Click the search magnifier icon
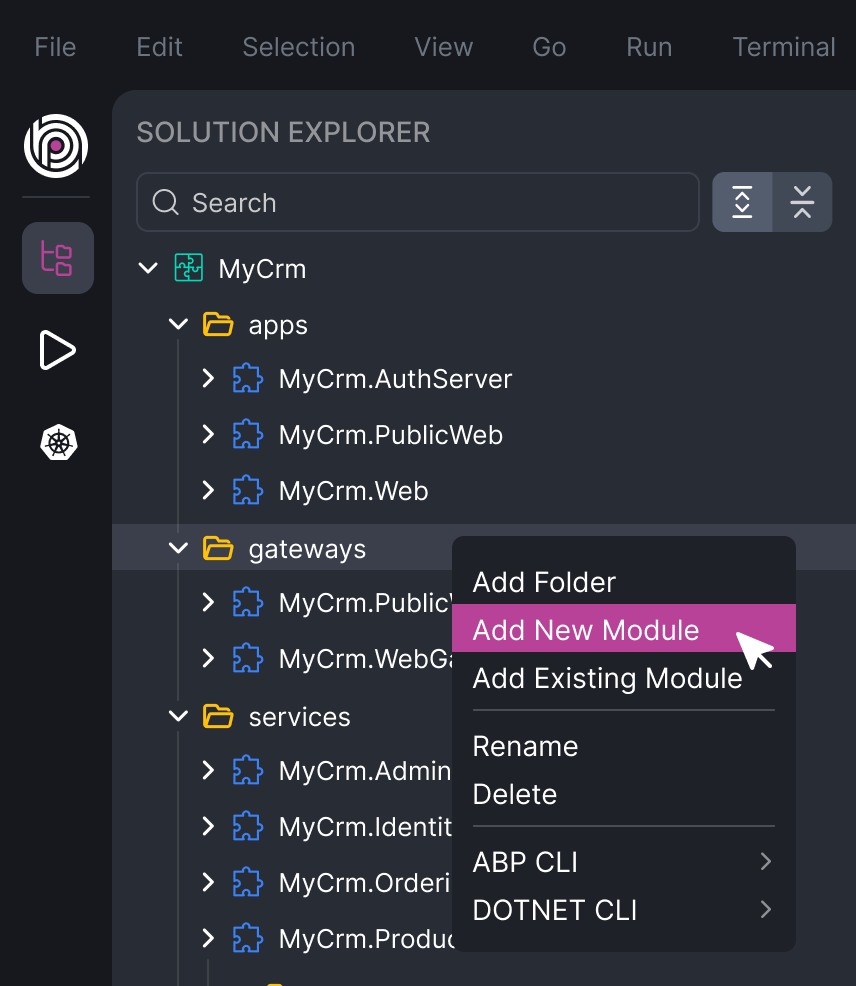856x986 pixels. (166, 202)
